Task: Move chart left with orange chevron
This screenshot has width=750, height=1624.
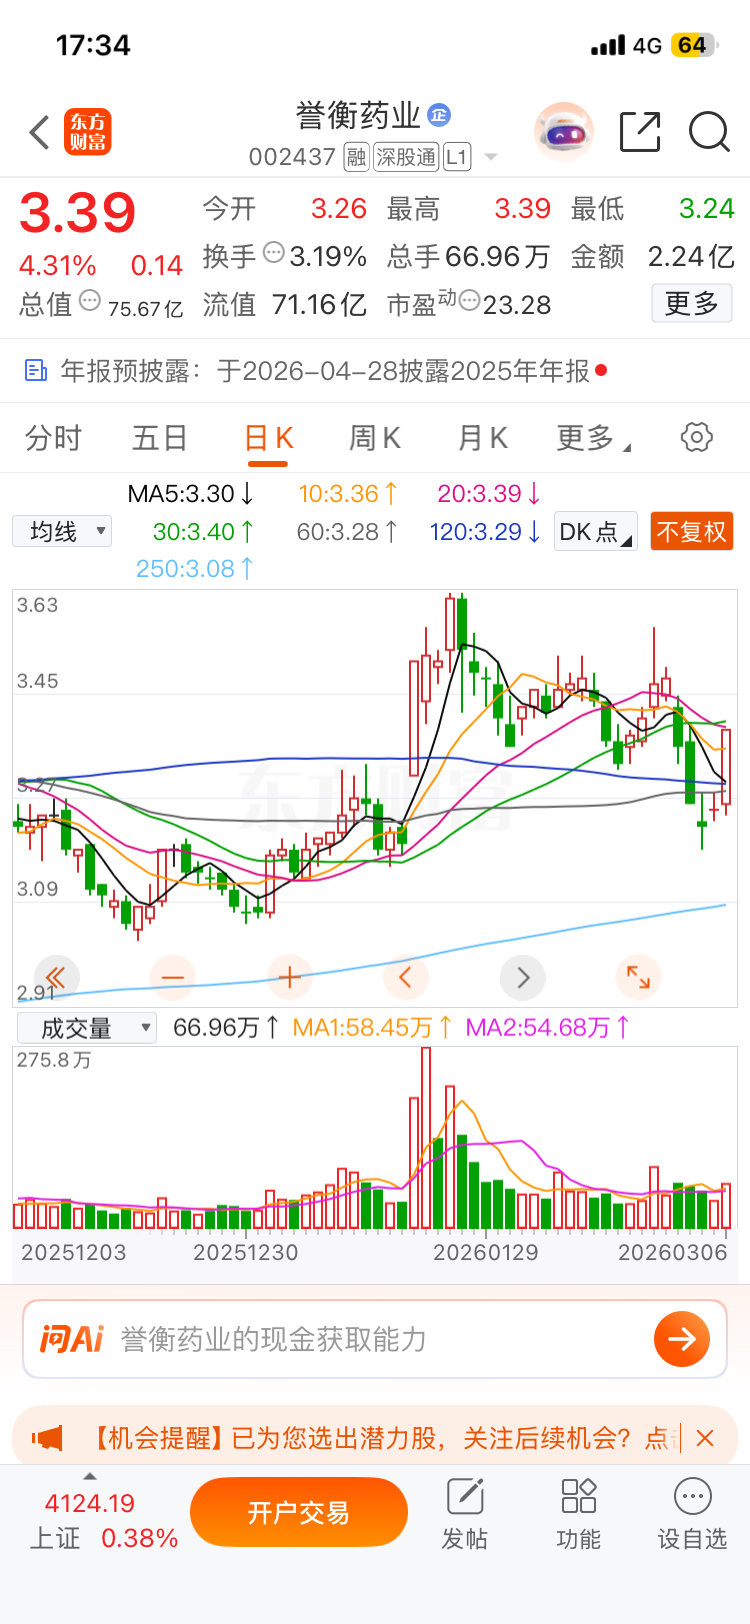Action: pyautogui.click(x=405, y=977)
